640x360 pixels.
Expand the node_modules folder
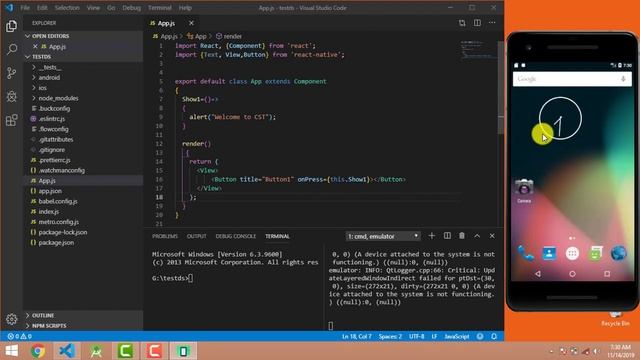coord(83,98)
